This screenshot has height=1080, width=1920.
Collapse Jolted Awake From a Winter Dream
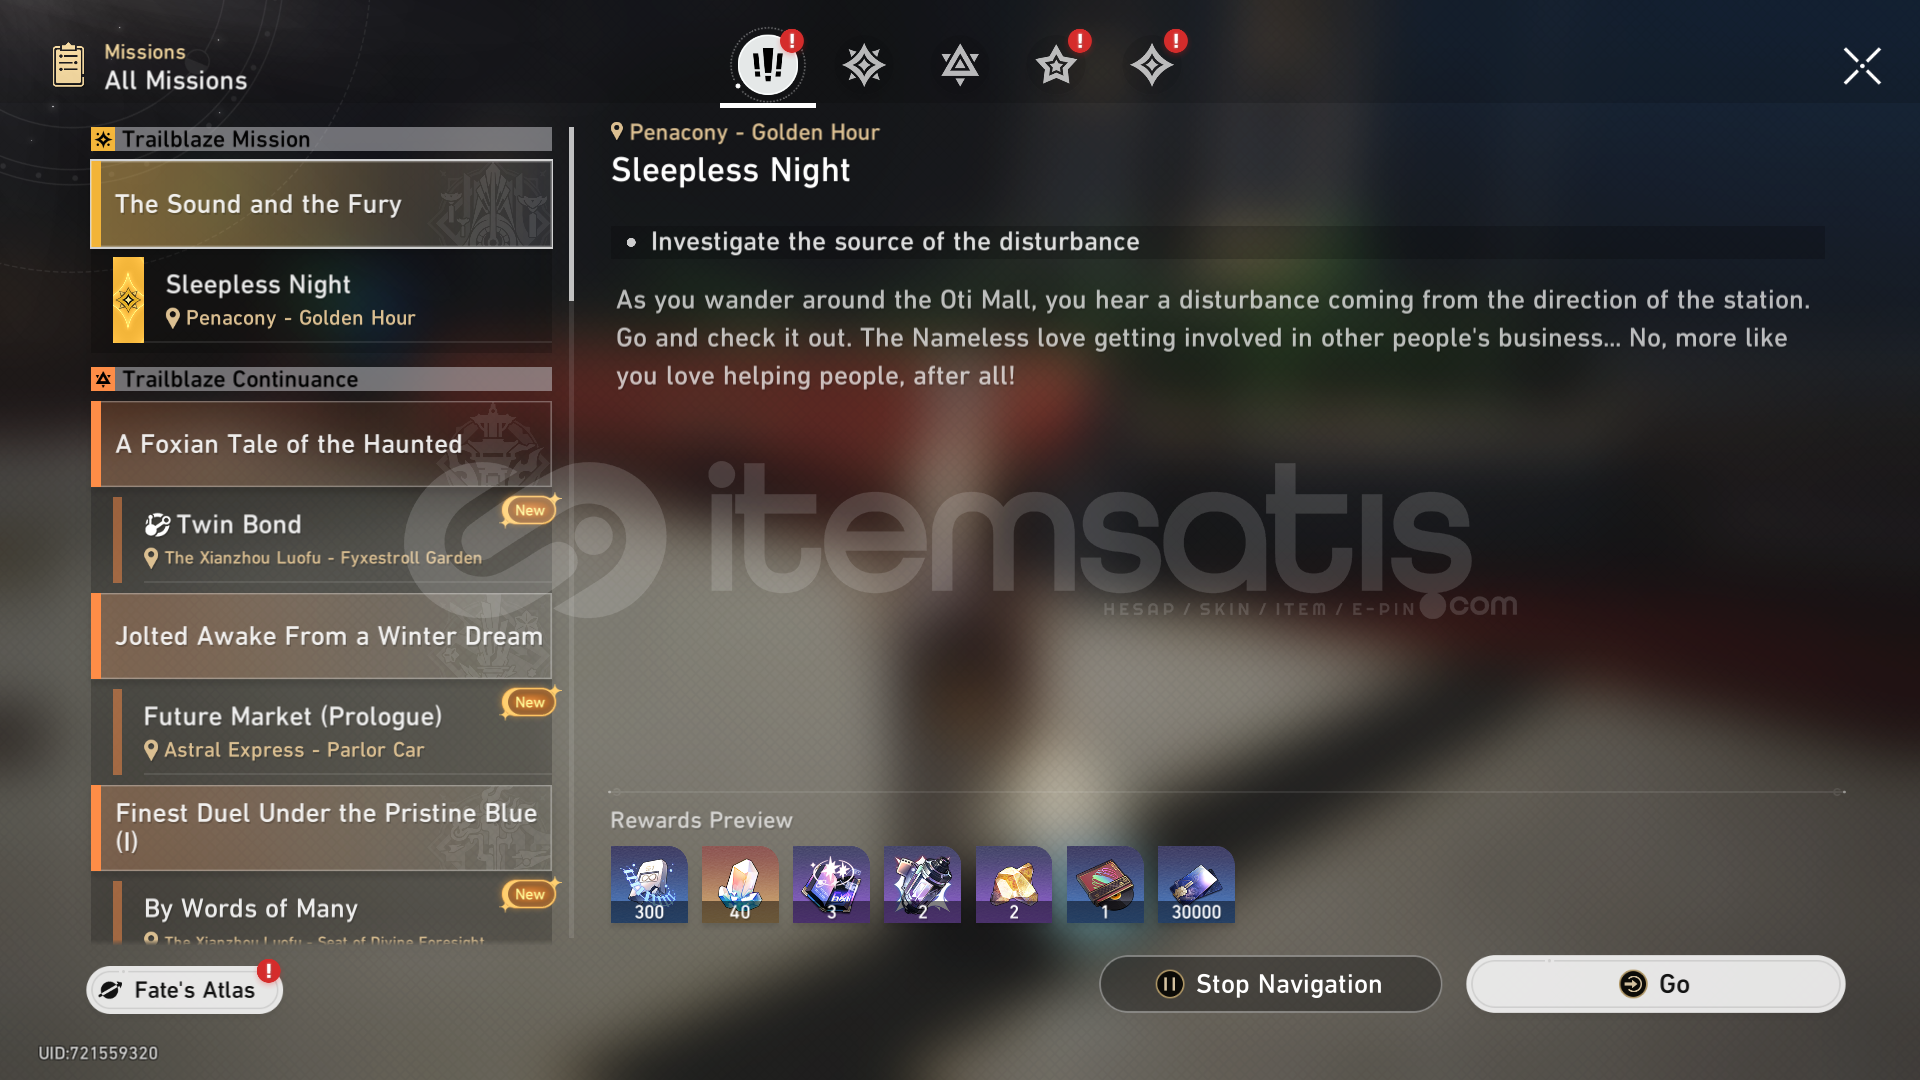click(x=321, y=636)
